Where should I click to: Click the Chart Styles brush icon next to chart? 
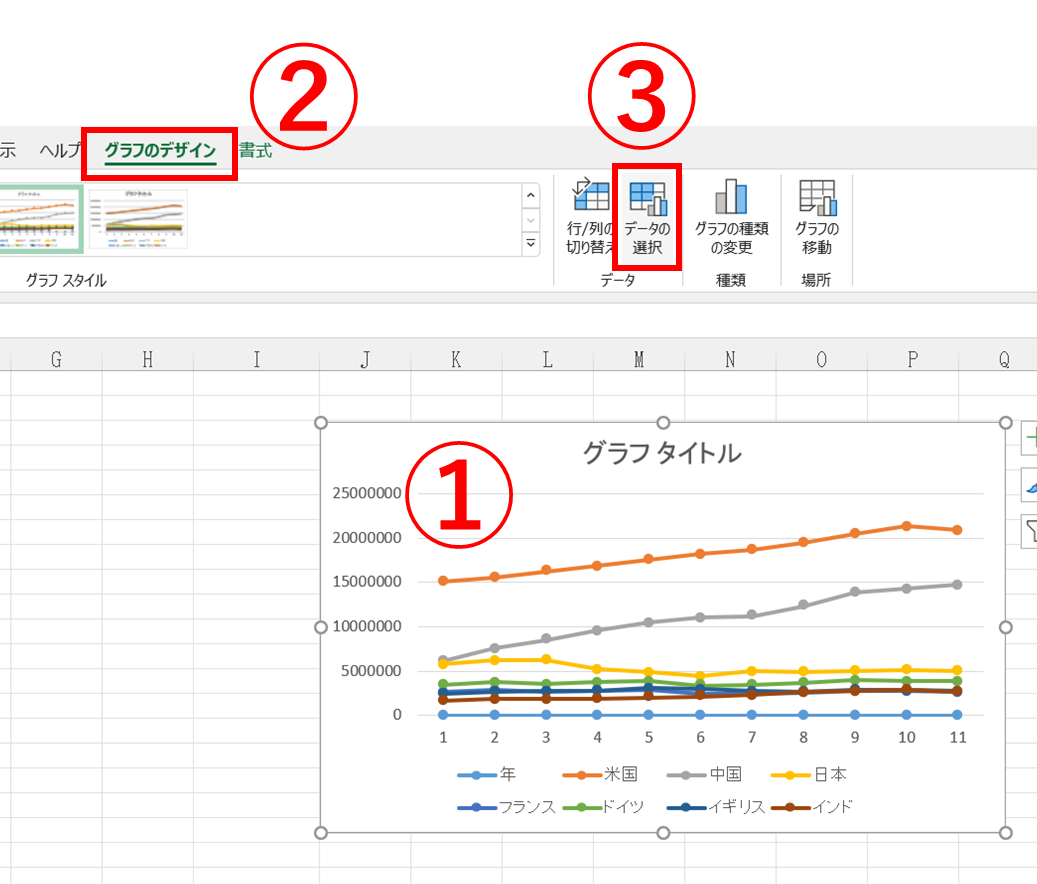[1030, 485]
